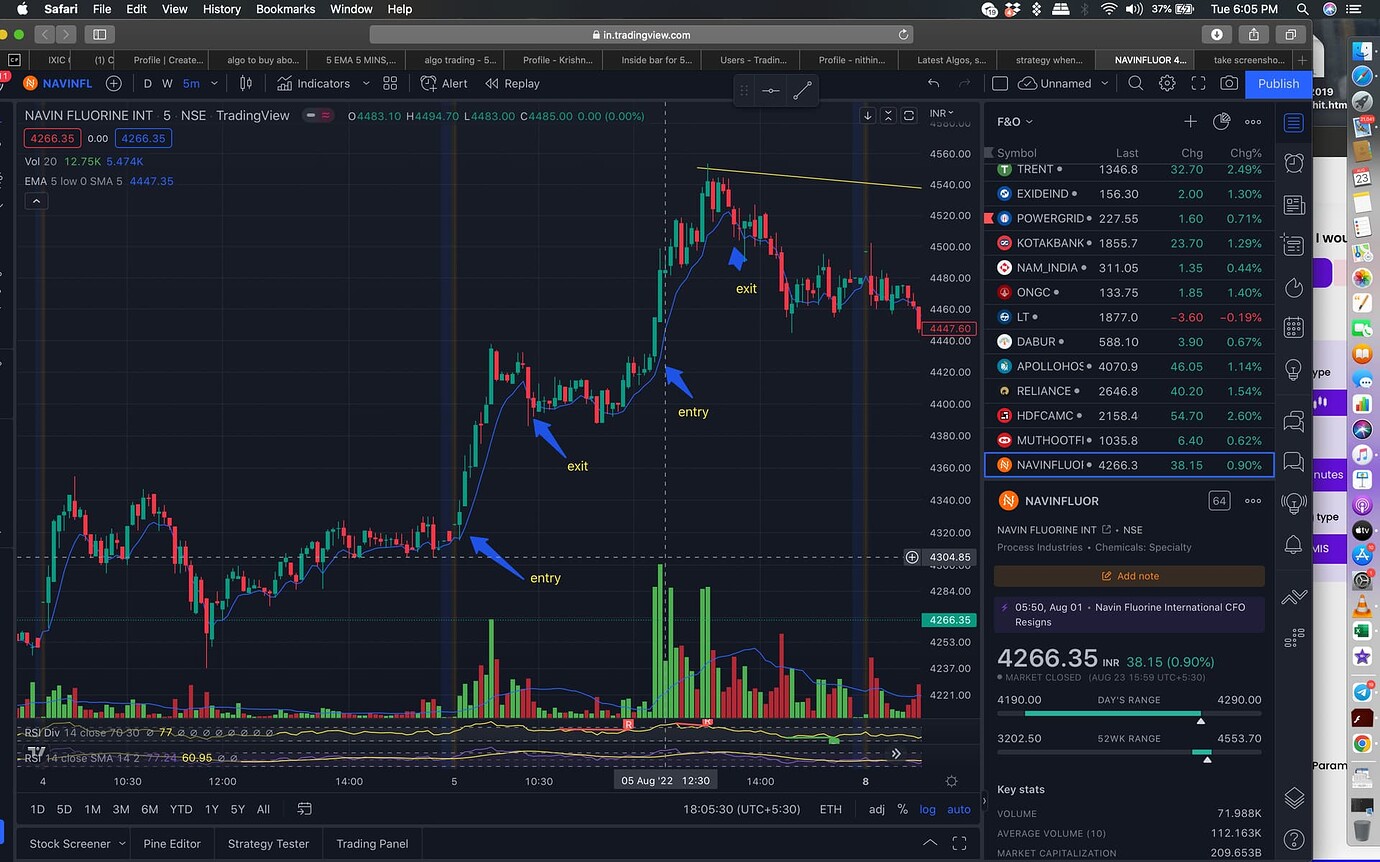The width and height of the screenshot is (1380, 862).
Task: Select POWERGRID in the watchlist
Action: pos(1129,218)
